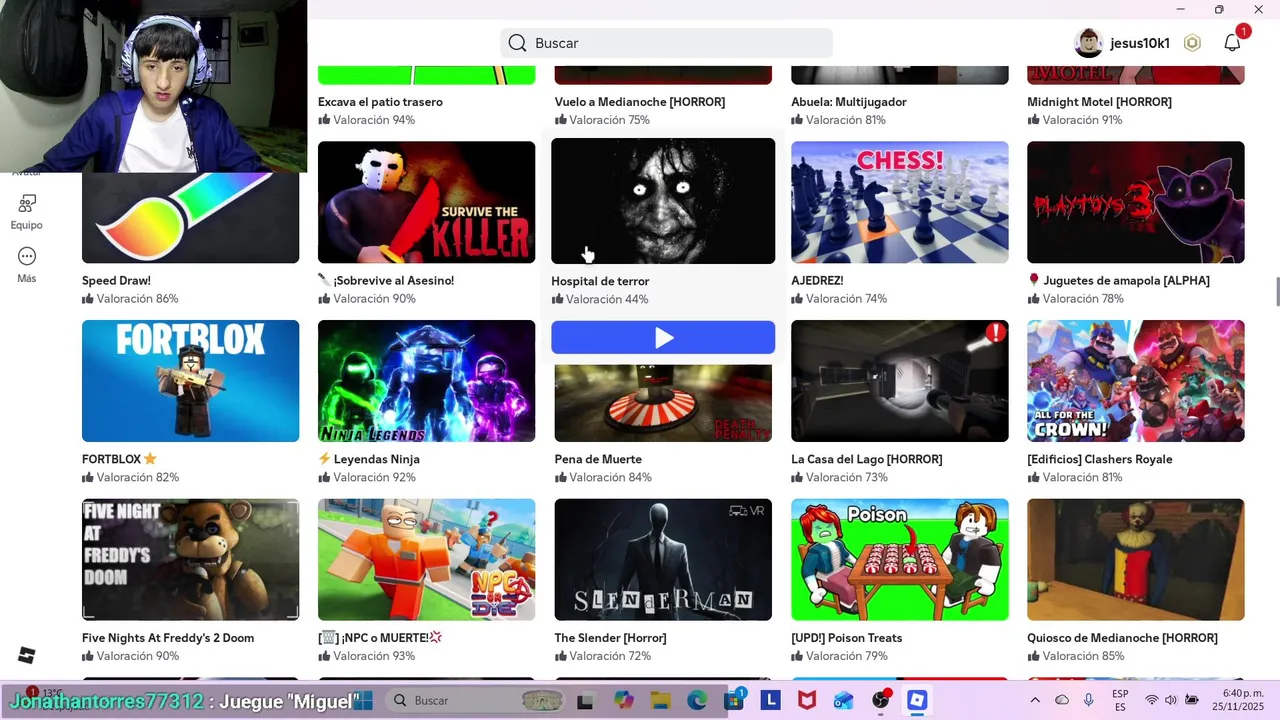Open the Task View taskbar icon
The image size is (1280, 720).
tap(586, 701)
